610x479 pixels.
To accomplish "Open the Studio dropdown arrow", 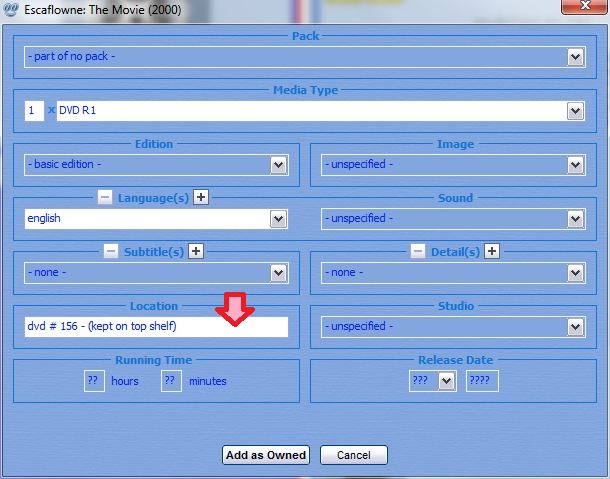I will pos(575,327).
